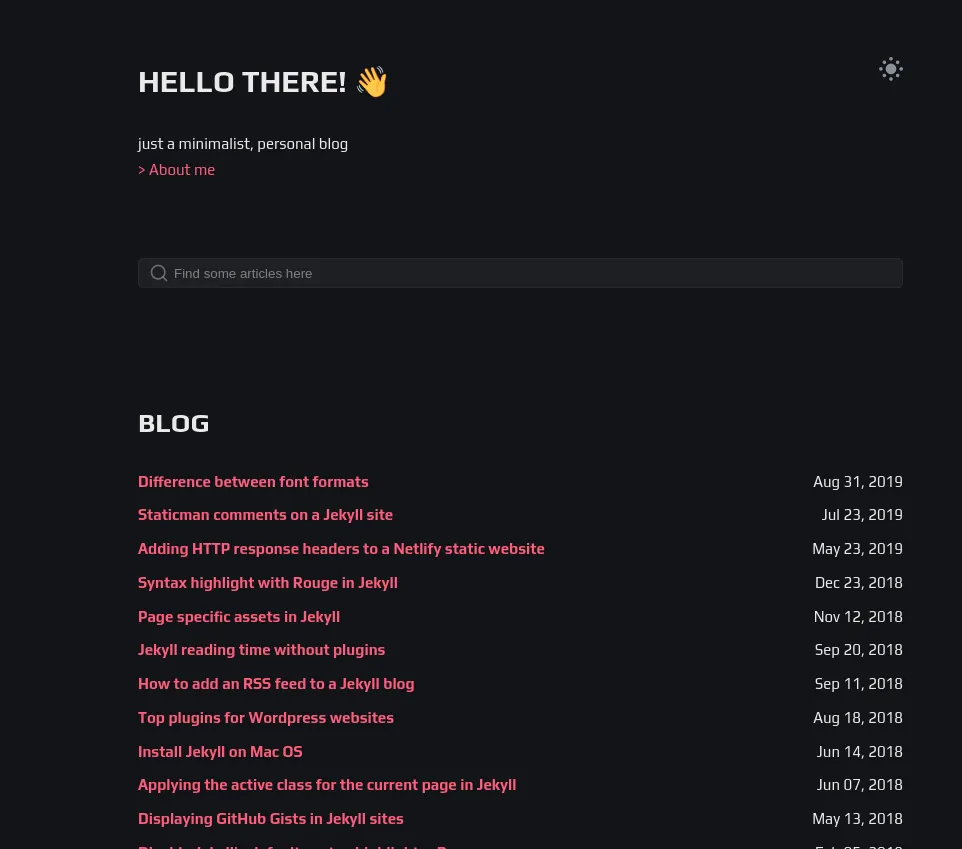Open 'Staticman comments on a Jekyll site'
This screenshot has width=962, height=849.
pyautogui.click(x=265, y=515)
